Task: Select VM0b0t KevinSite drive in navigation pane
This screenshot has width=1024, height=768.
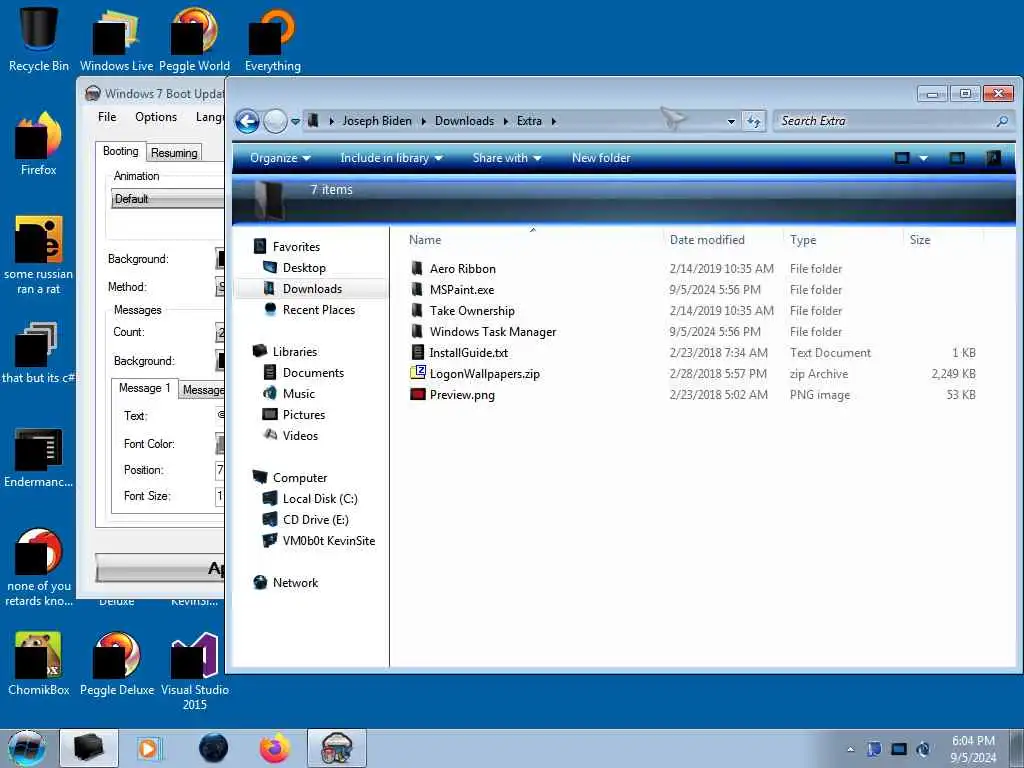Action: (x=328, y=540)
